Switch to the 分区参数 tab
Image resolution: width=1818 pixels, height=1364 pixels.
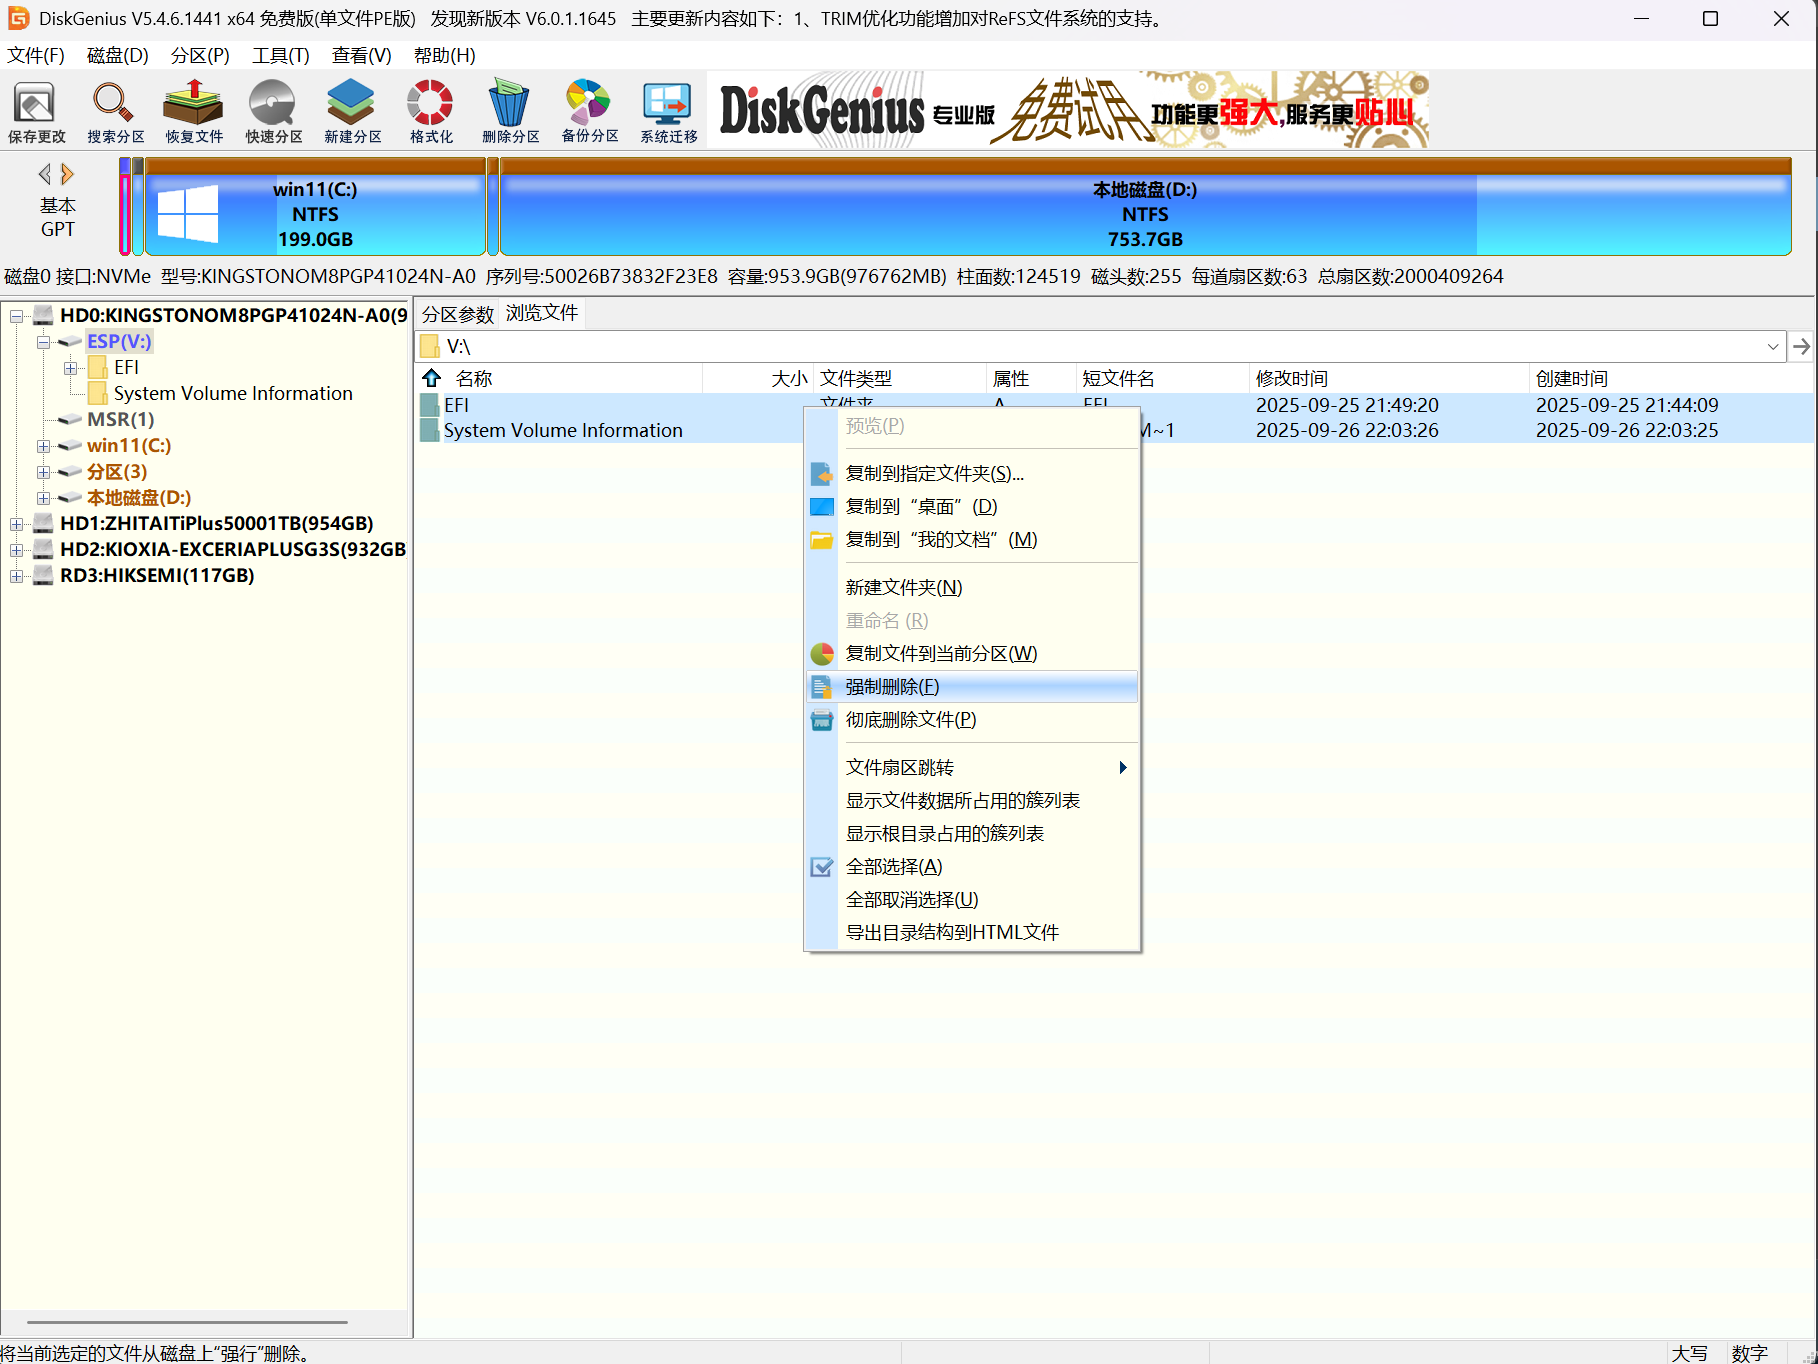pyautogui.click(x=457, y=314)
